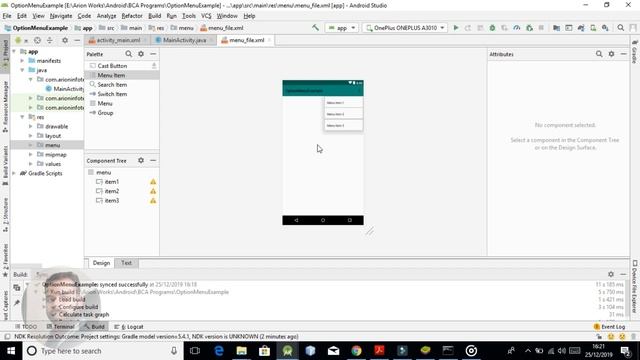Open Component Tree settings gear

click(x=141, y=160)
